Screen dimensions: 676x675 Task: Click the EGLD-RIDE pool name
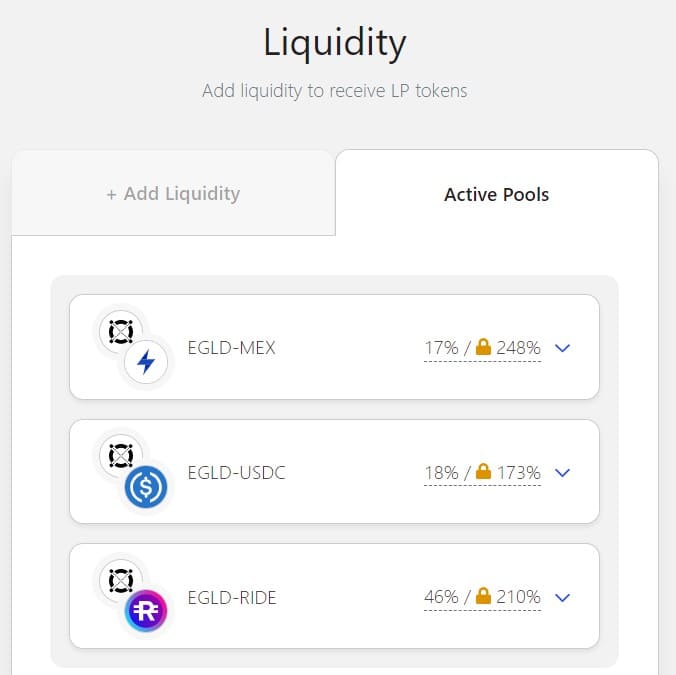[232, 598]
